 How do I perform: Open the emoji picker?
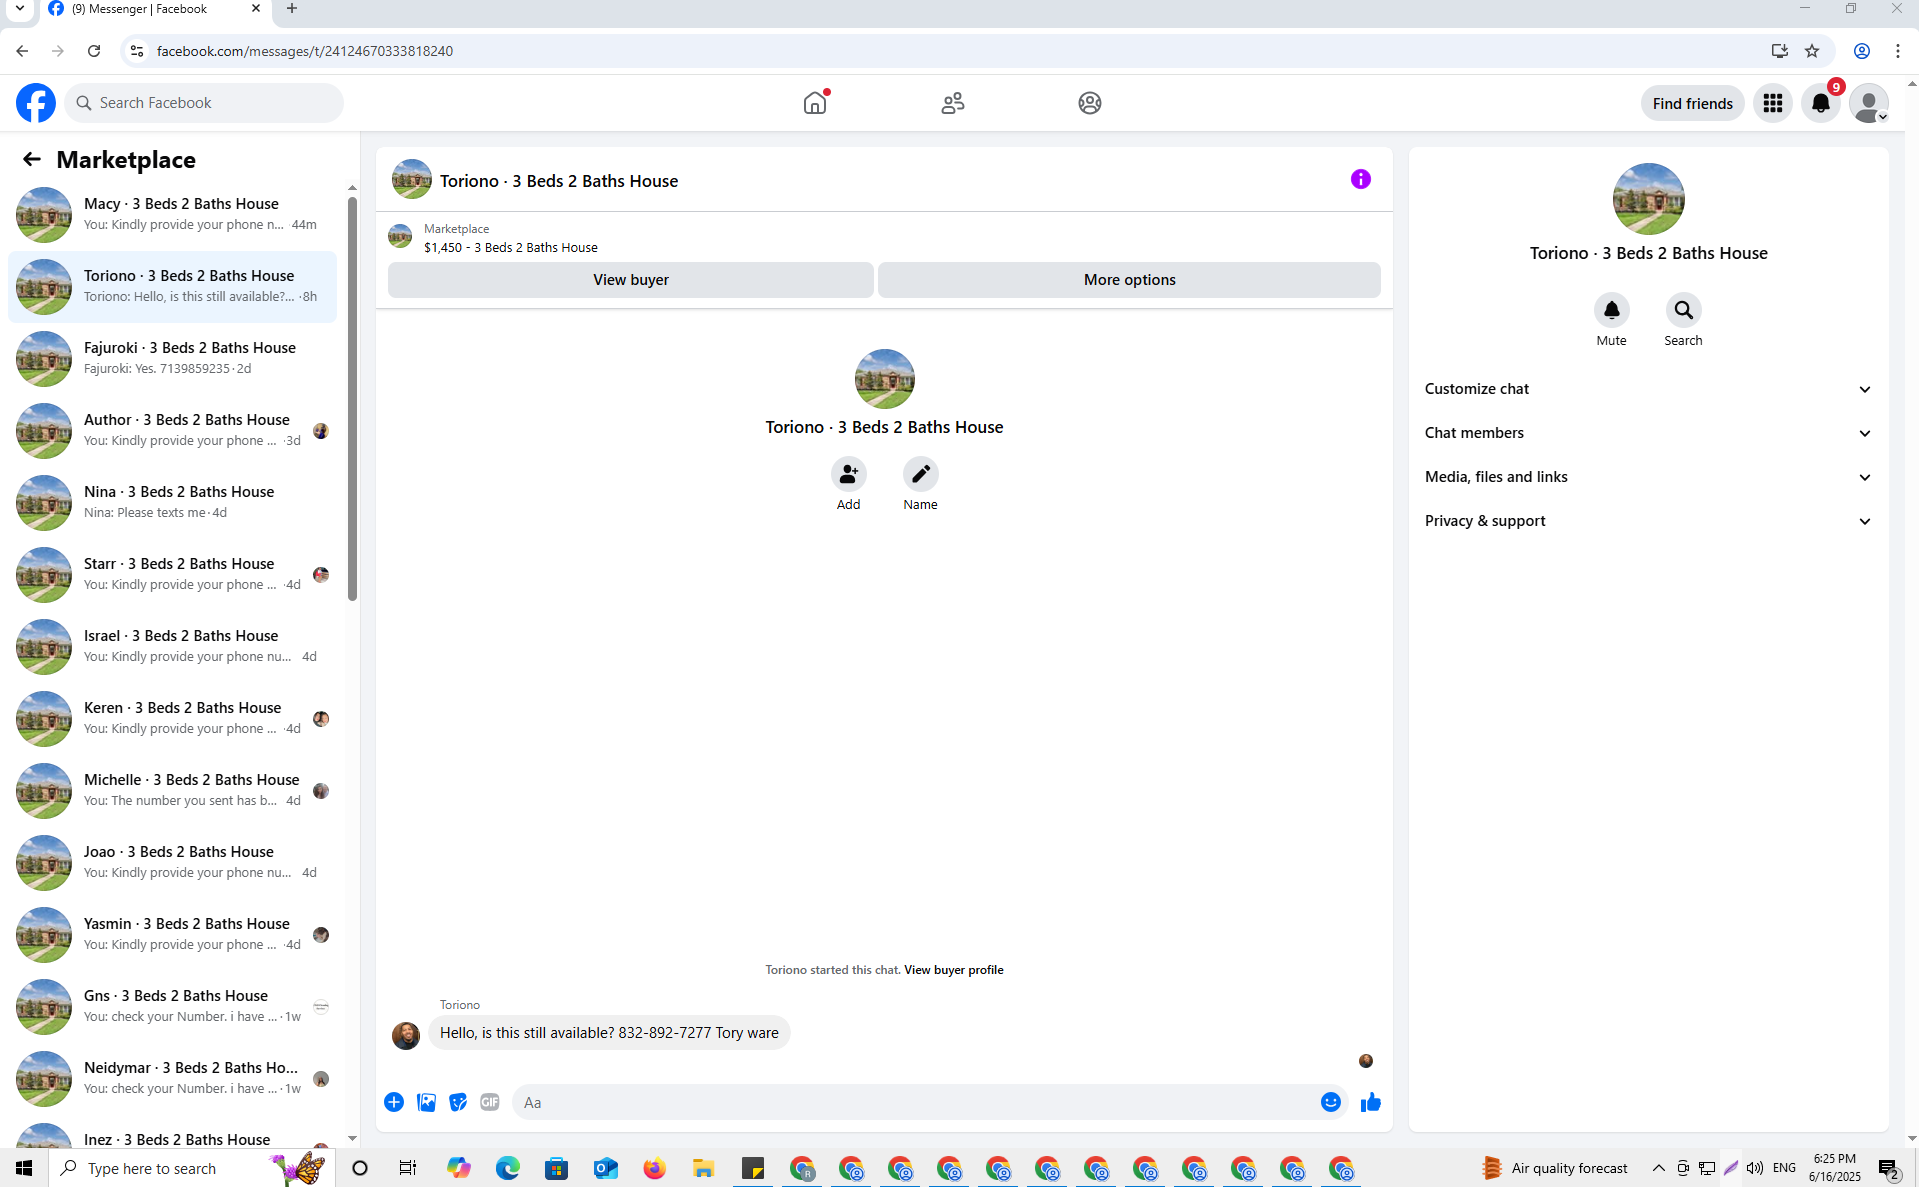pos(1330,1102)
